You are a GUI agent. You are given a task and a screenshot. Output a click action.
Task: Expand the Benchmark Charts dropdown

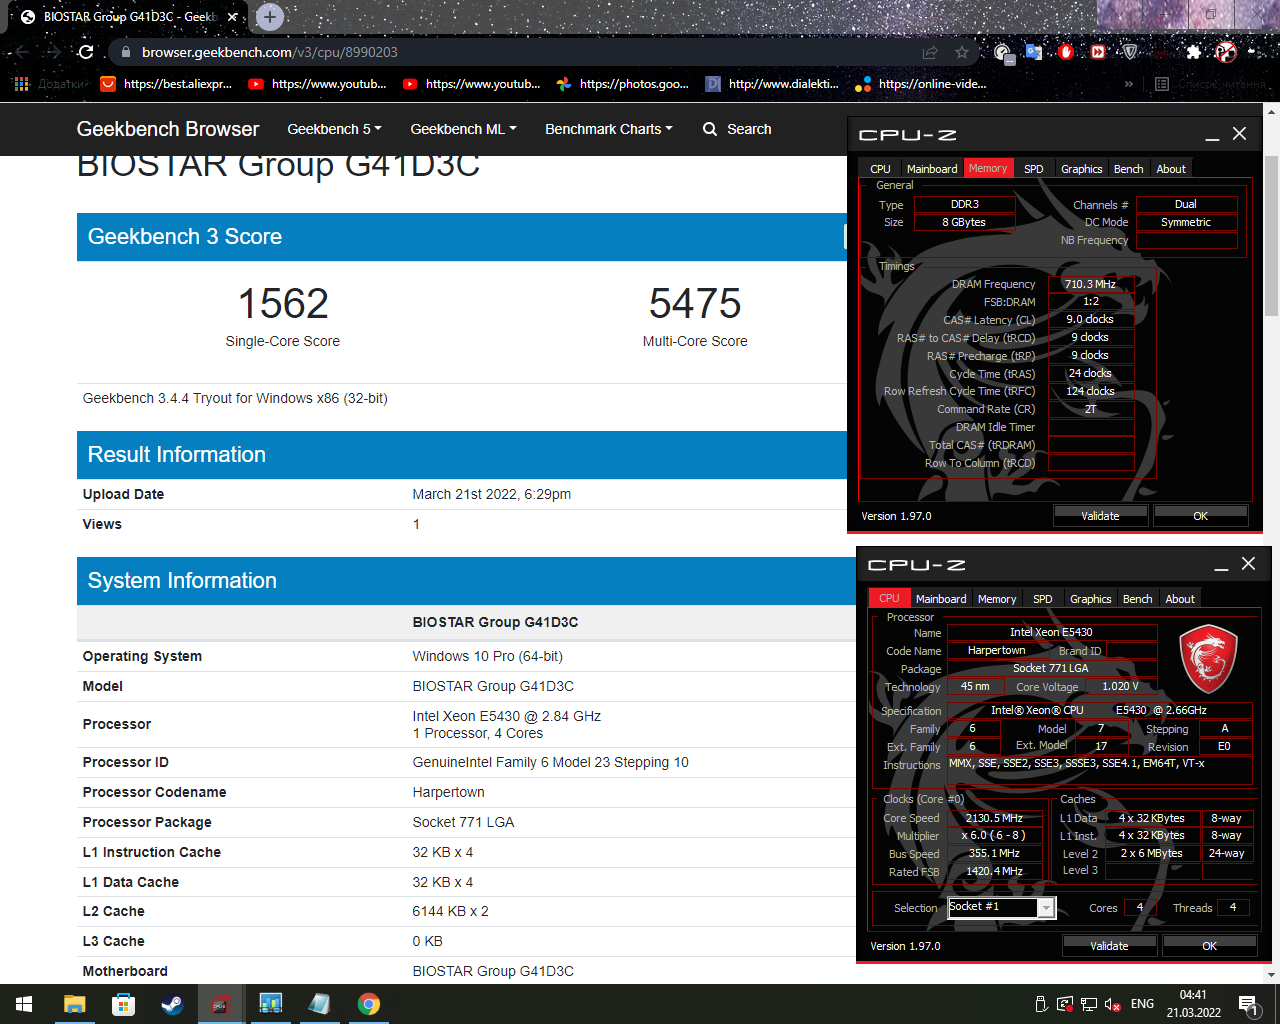pyautogui.click(x=608, y=129)
